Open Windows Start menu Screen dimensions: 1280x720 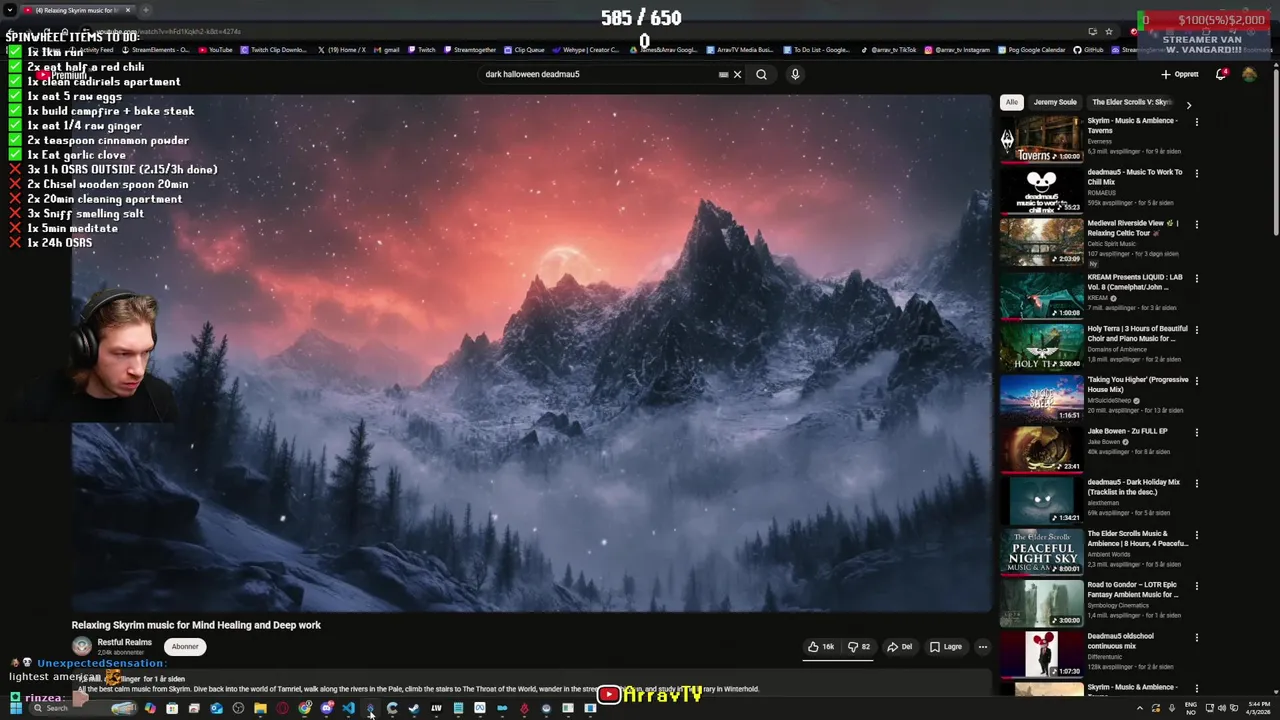(x=15, y=708)
